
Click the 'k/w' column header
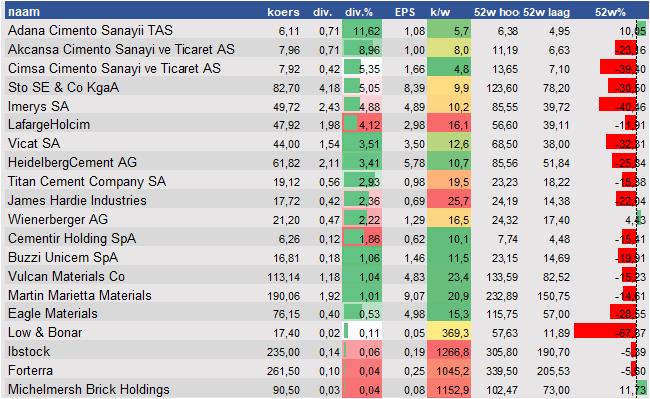440,12
